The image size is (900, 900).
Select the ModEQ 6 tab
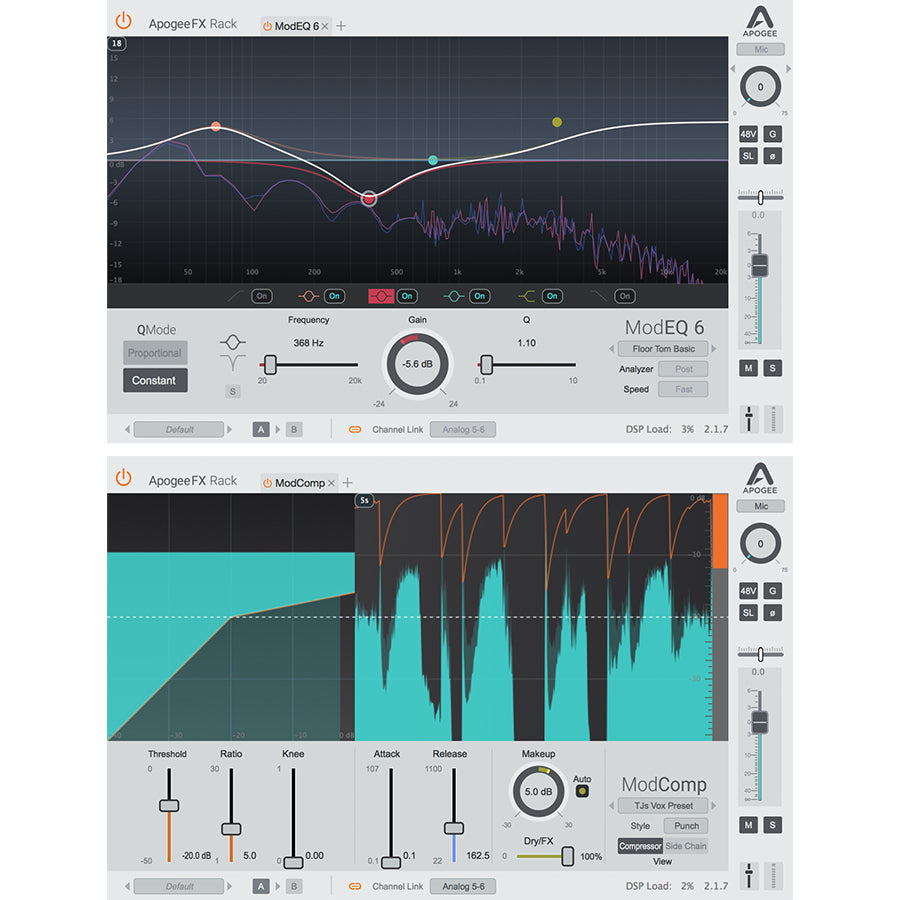(x=296, y=25)
